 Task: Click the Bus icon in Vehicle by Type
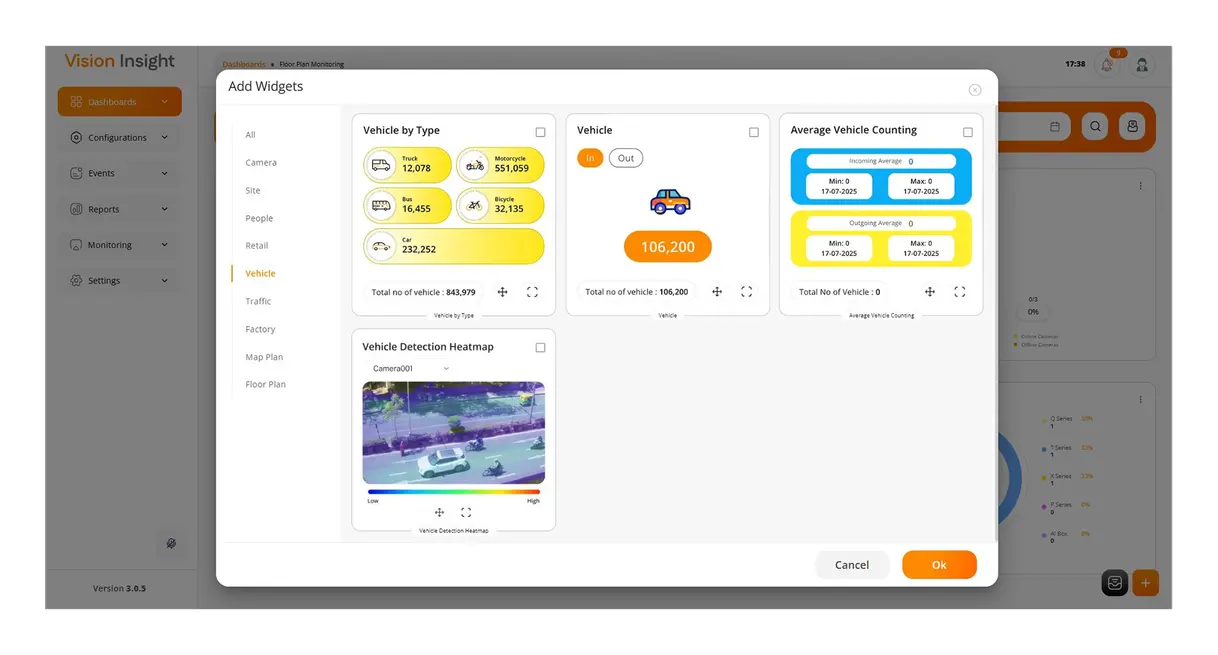point(381,206)
